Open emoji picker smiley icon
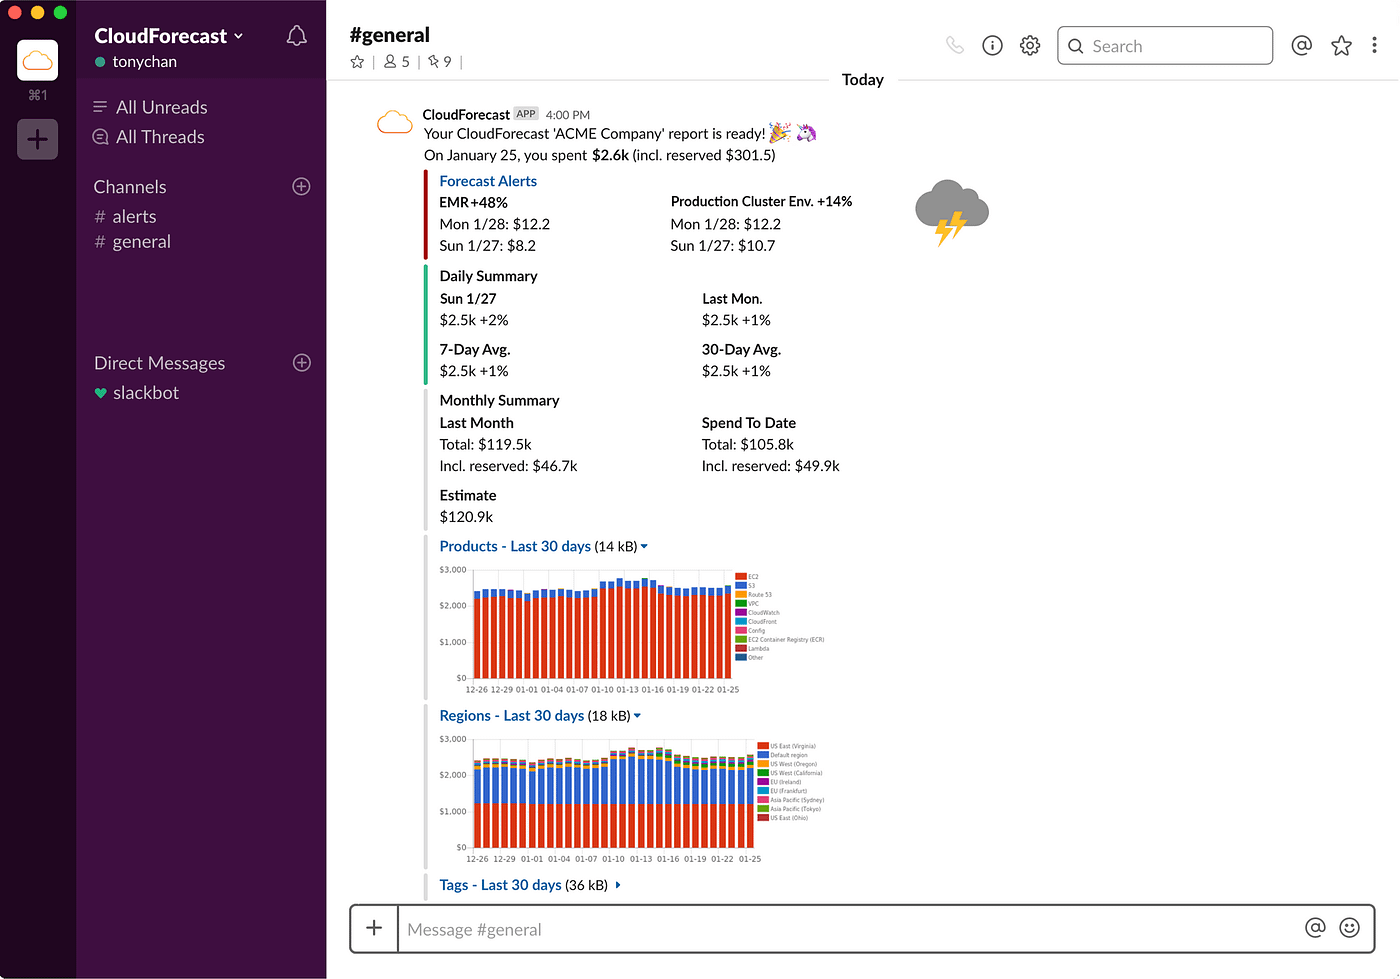The height and width of the screenshot is (979, 1400). 1349,928
